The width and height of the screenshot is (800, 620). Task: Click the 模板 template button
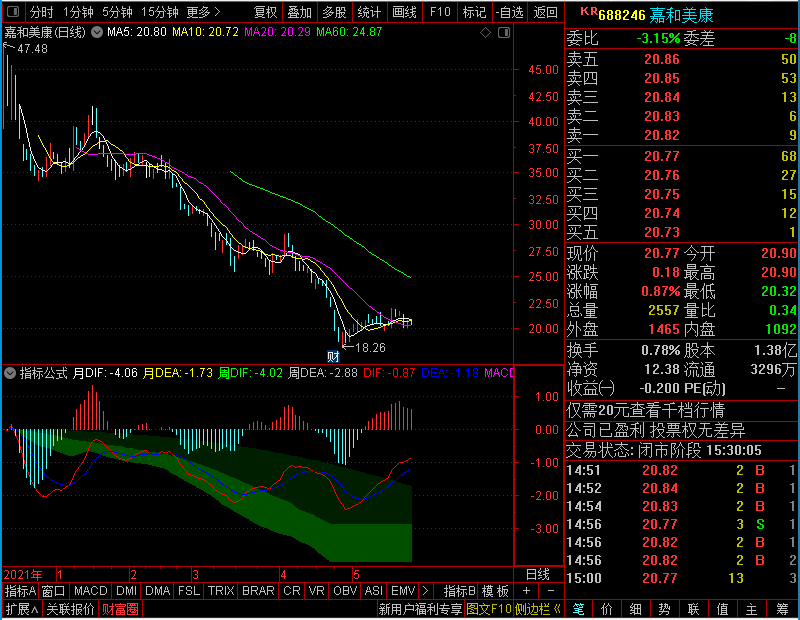495,591
